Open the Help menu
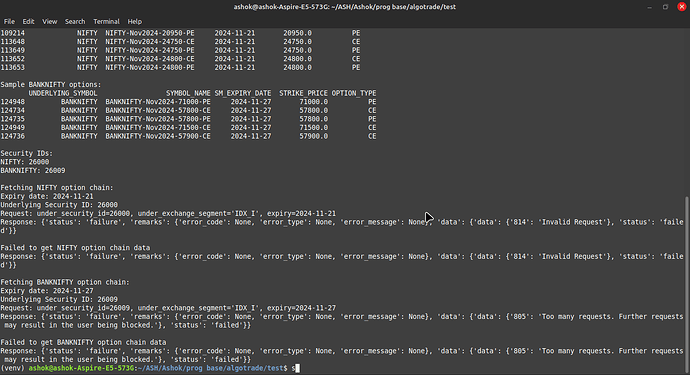This screenshot has width=690, height=375. coord(135,21)
